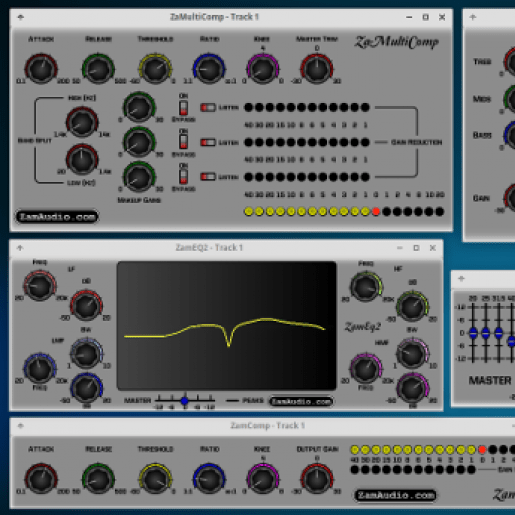This screenshot has height=515, width=515.
Task: Click the HMF Freq knob in ZamEQ2
Action: coord(366,369)
